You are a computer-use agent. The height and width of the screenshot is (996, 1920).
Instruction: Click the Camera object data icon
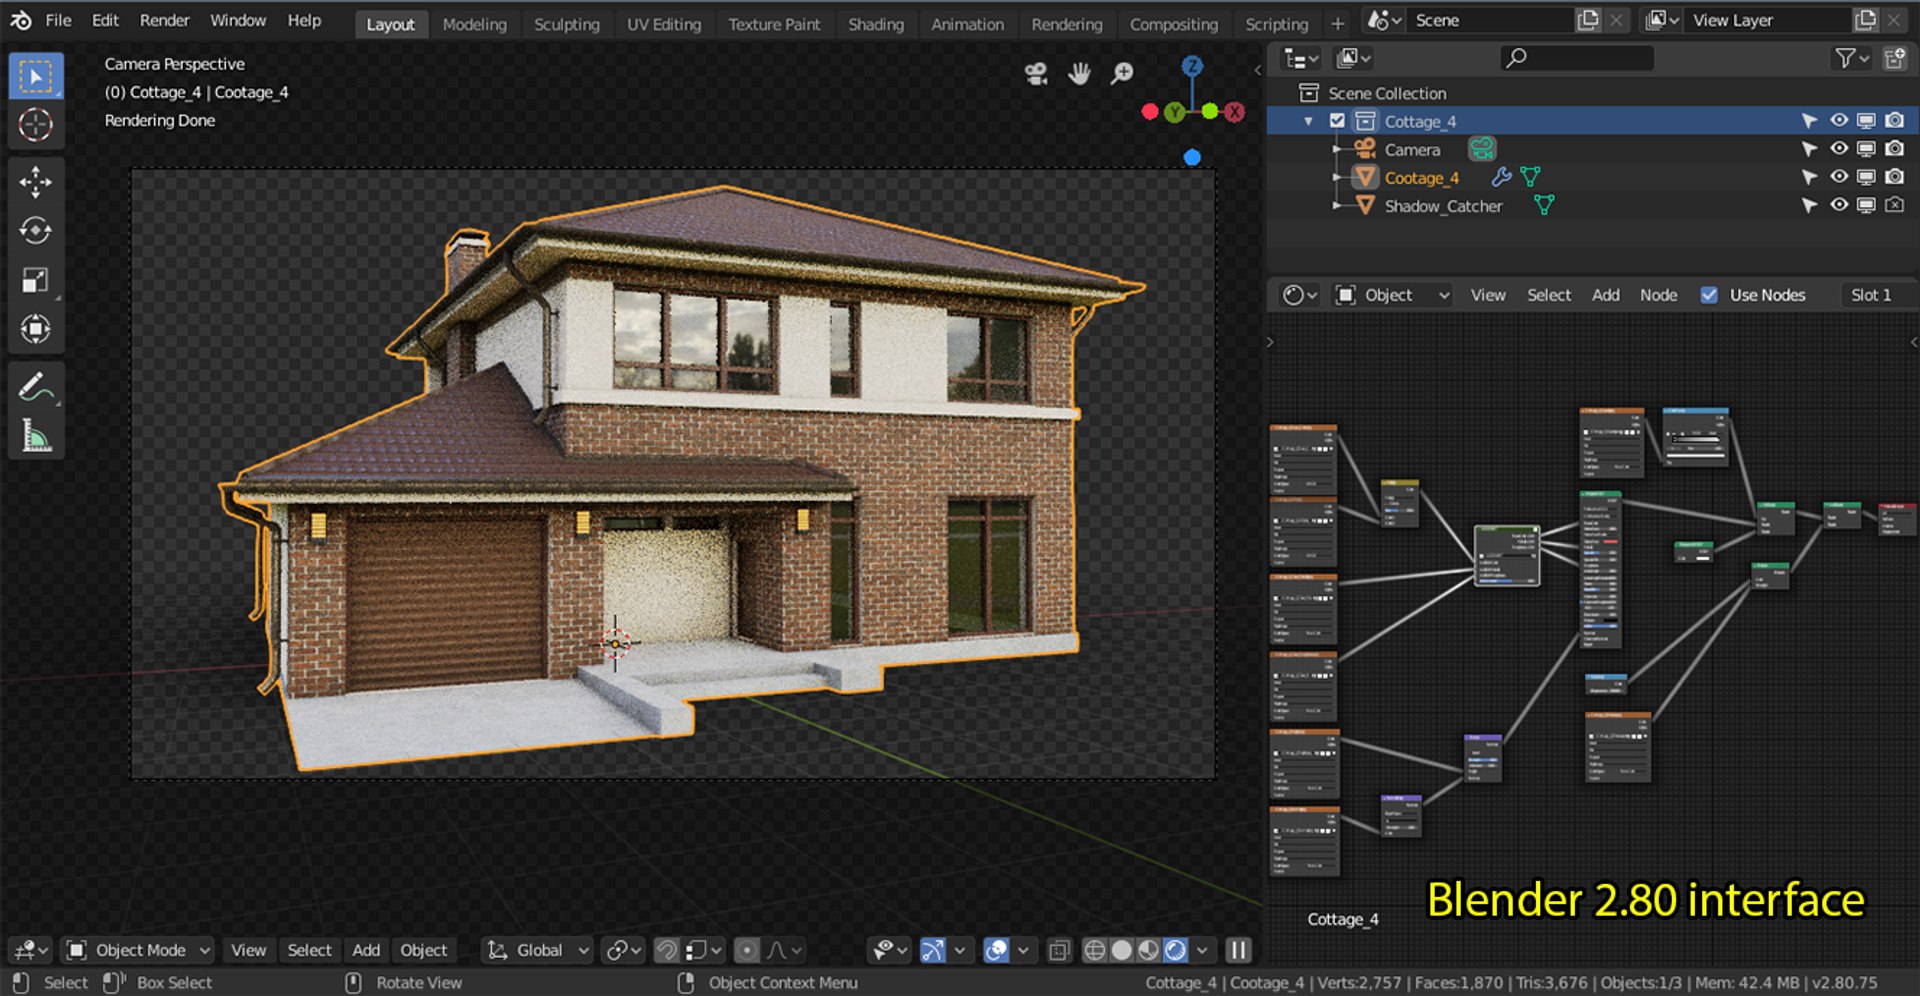(x=1482, y=149)
